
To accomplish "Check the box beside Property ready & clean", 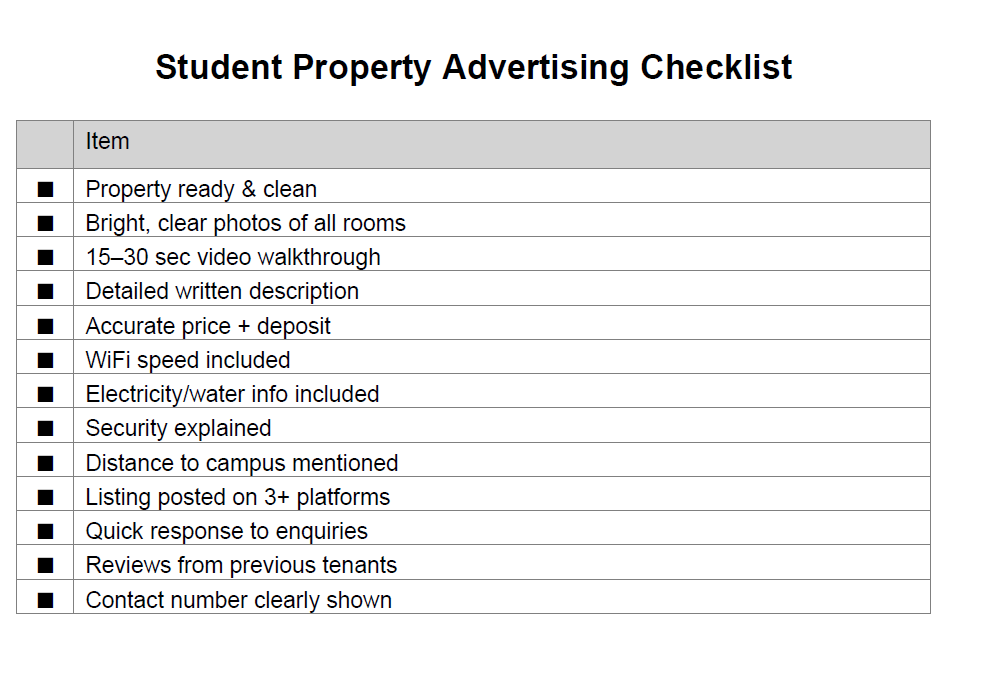I will (x=45, y=189).
